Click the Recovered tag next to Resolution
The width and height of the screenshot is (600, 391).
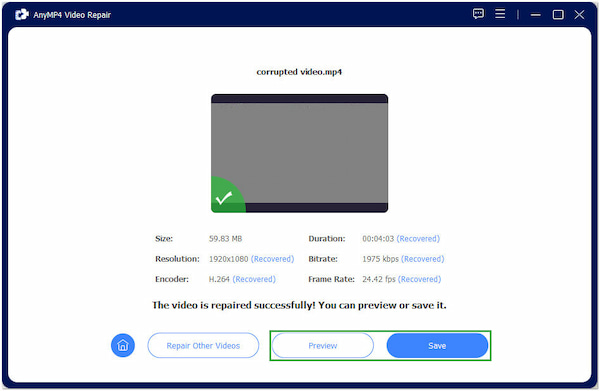coord(272,259)
